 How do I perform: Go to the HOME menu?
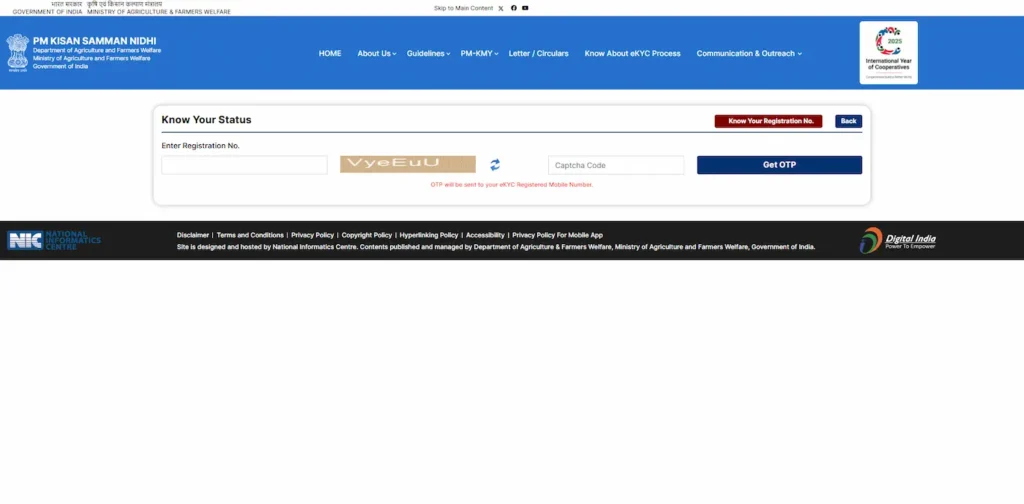(330, 54)
